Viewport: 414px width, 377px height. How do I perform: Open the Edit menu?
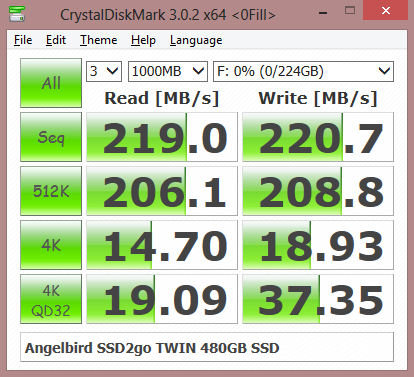[x=56, y=40]
